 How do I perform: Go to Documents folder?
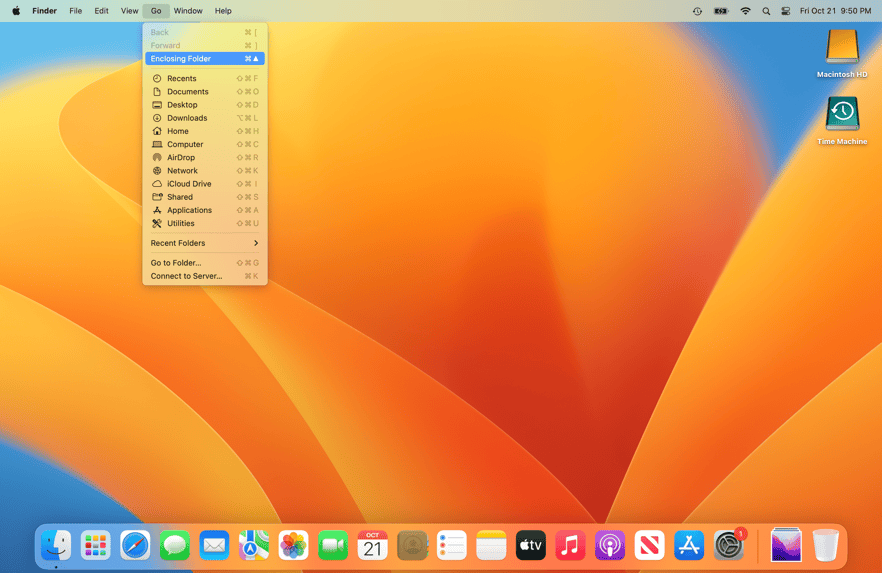(x=205, y=92)
